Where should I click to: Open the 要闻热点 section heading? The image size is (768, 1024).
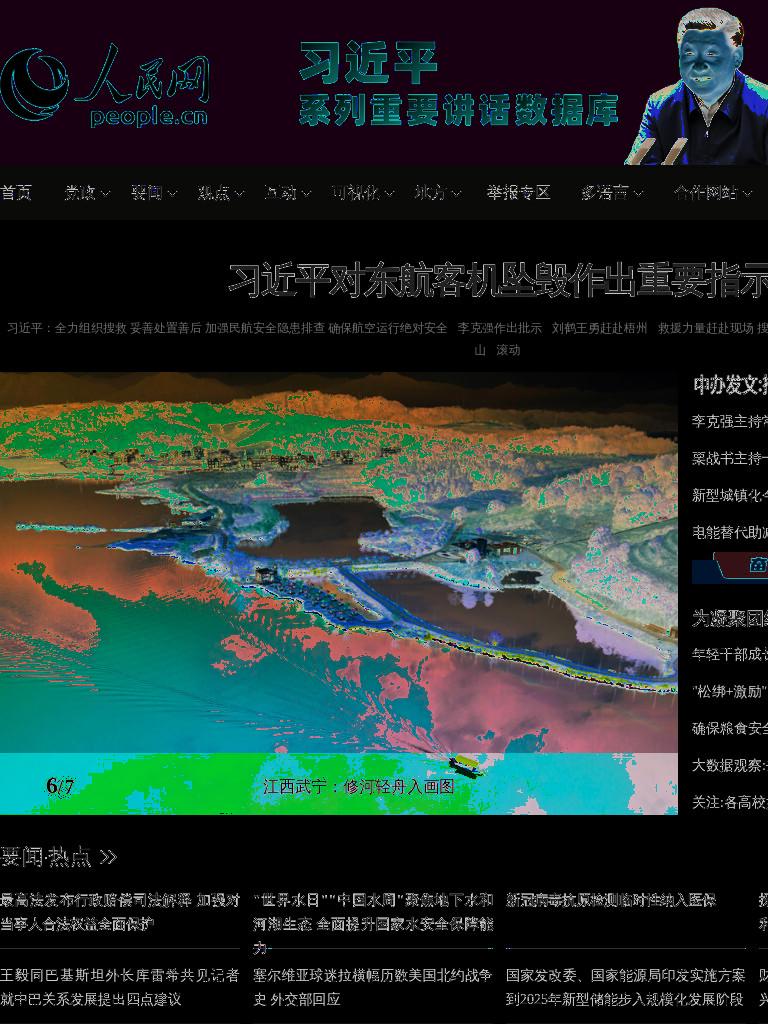click(x=46, y=857)
